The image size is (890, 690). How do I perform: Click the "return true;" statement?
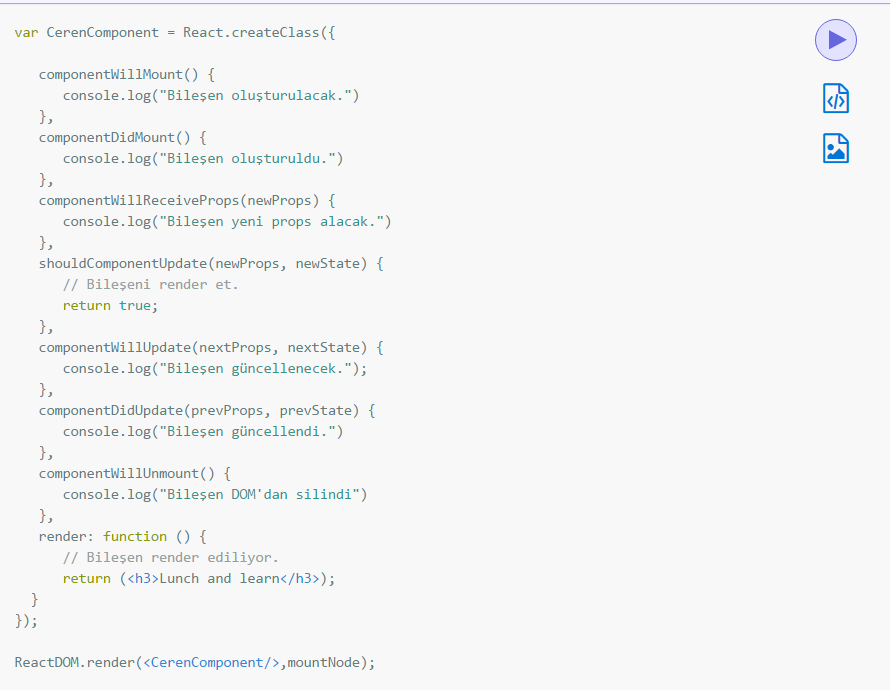110,306
